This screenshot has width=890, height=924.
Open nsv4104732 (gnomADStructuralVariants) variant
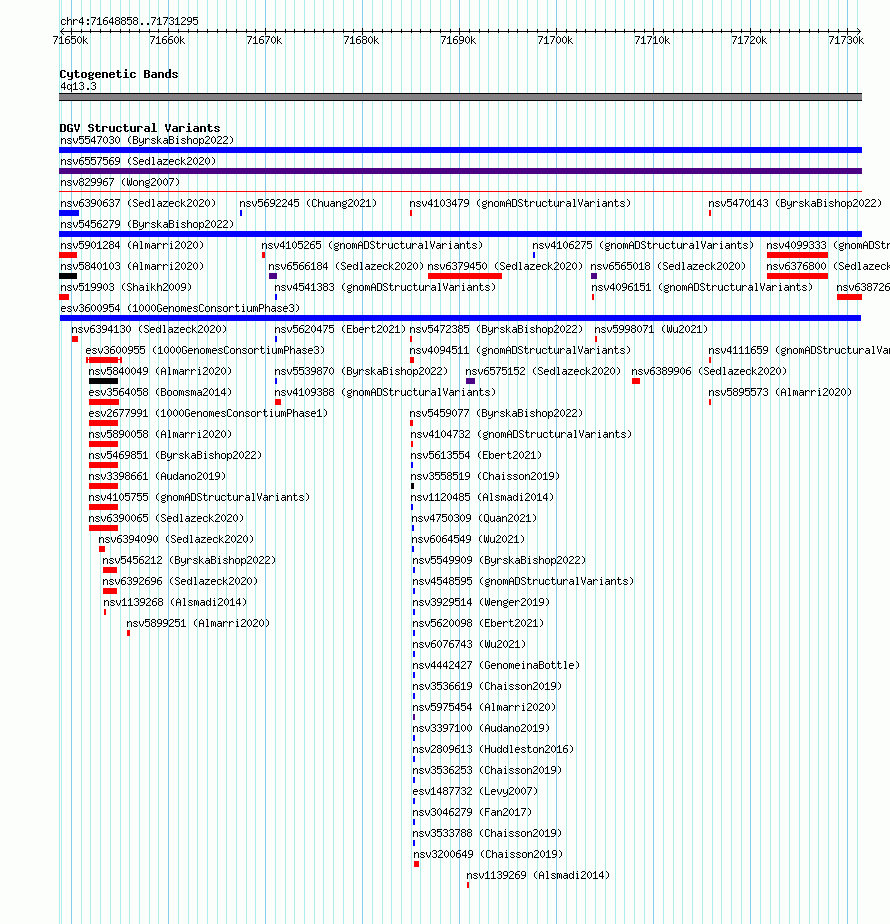[521, 434]
